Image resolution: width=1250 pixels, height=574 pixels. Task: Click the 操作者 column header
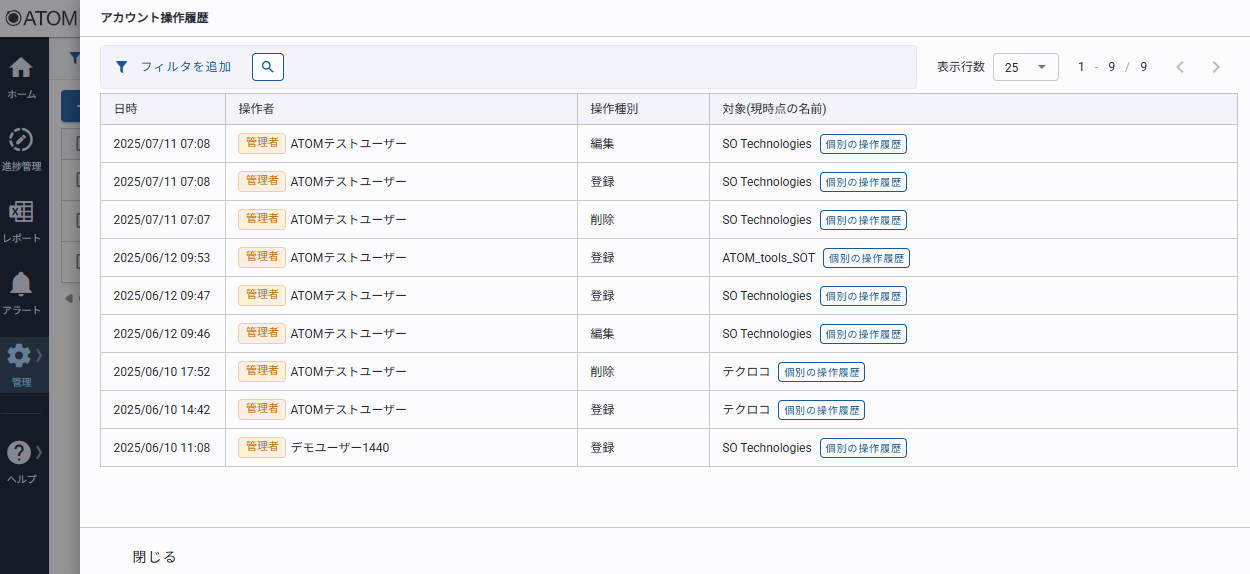(256, 109)
